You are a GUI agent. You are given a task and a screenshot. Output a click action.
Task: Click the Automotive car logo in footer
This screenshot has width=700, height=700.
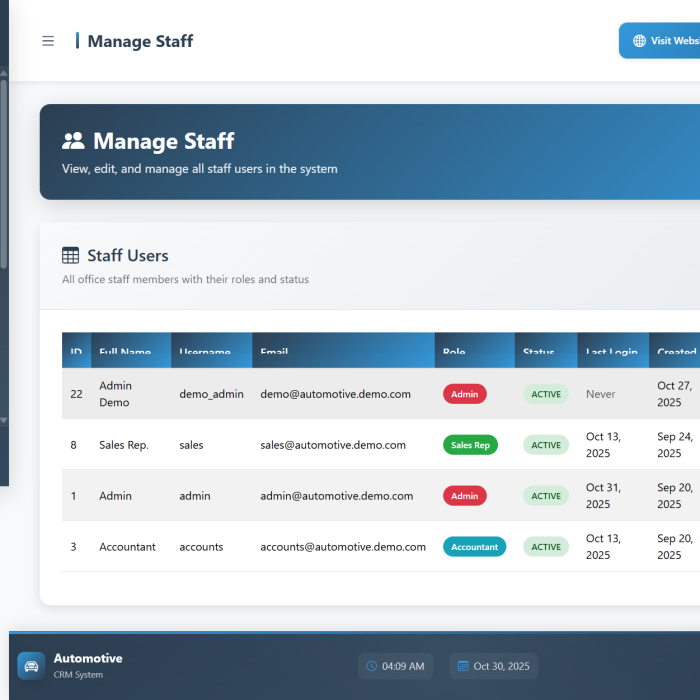pyautogui.click(x=31, y=666)
